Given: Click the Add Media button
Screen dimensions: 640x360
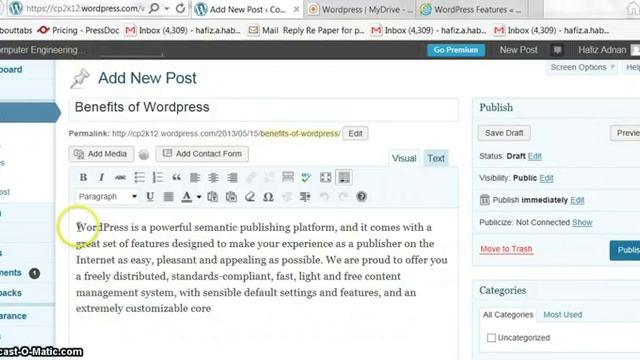Looking at the screenshot, I should click(x=101, y=154).
